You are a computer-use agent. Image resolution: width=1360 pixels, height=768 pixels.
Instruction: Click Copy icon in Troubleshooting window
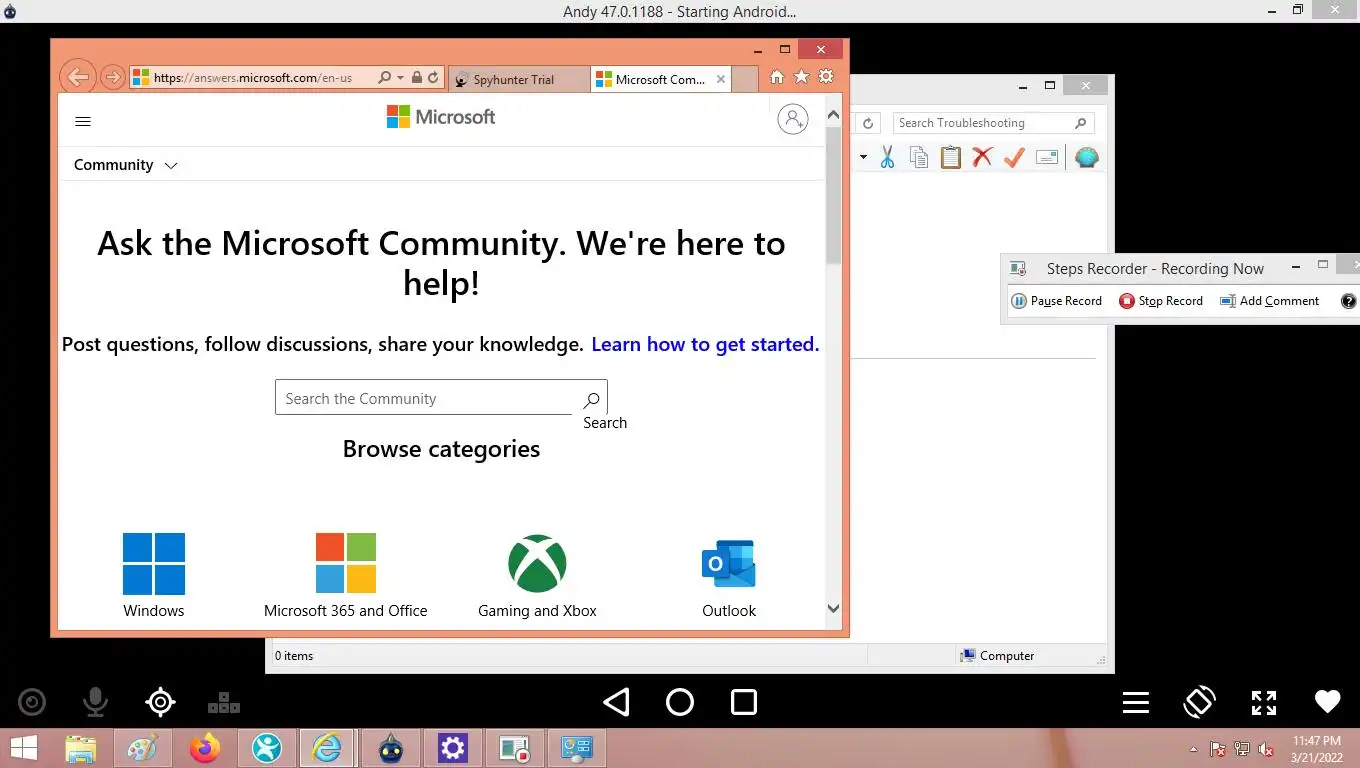click(919, 157)
